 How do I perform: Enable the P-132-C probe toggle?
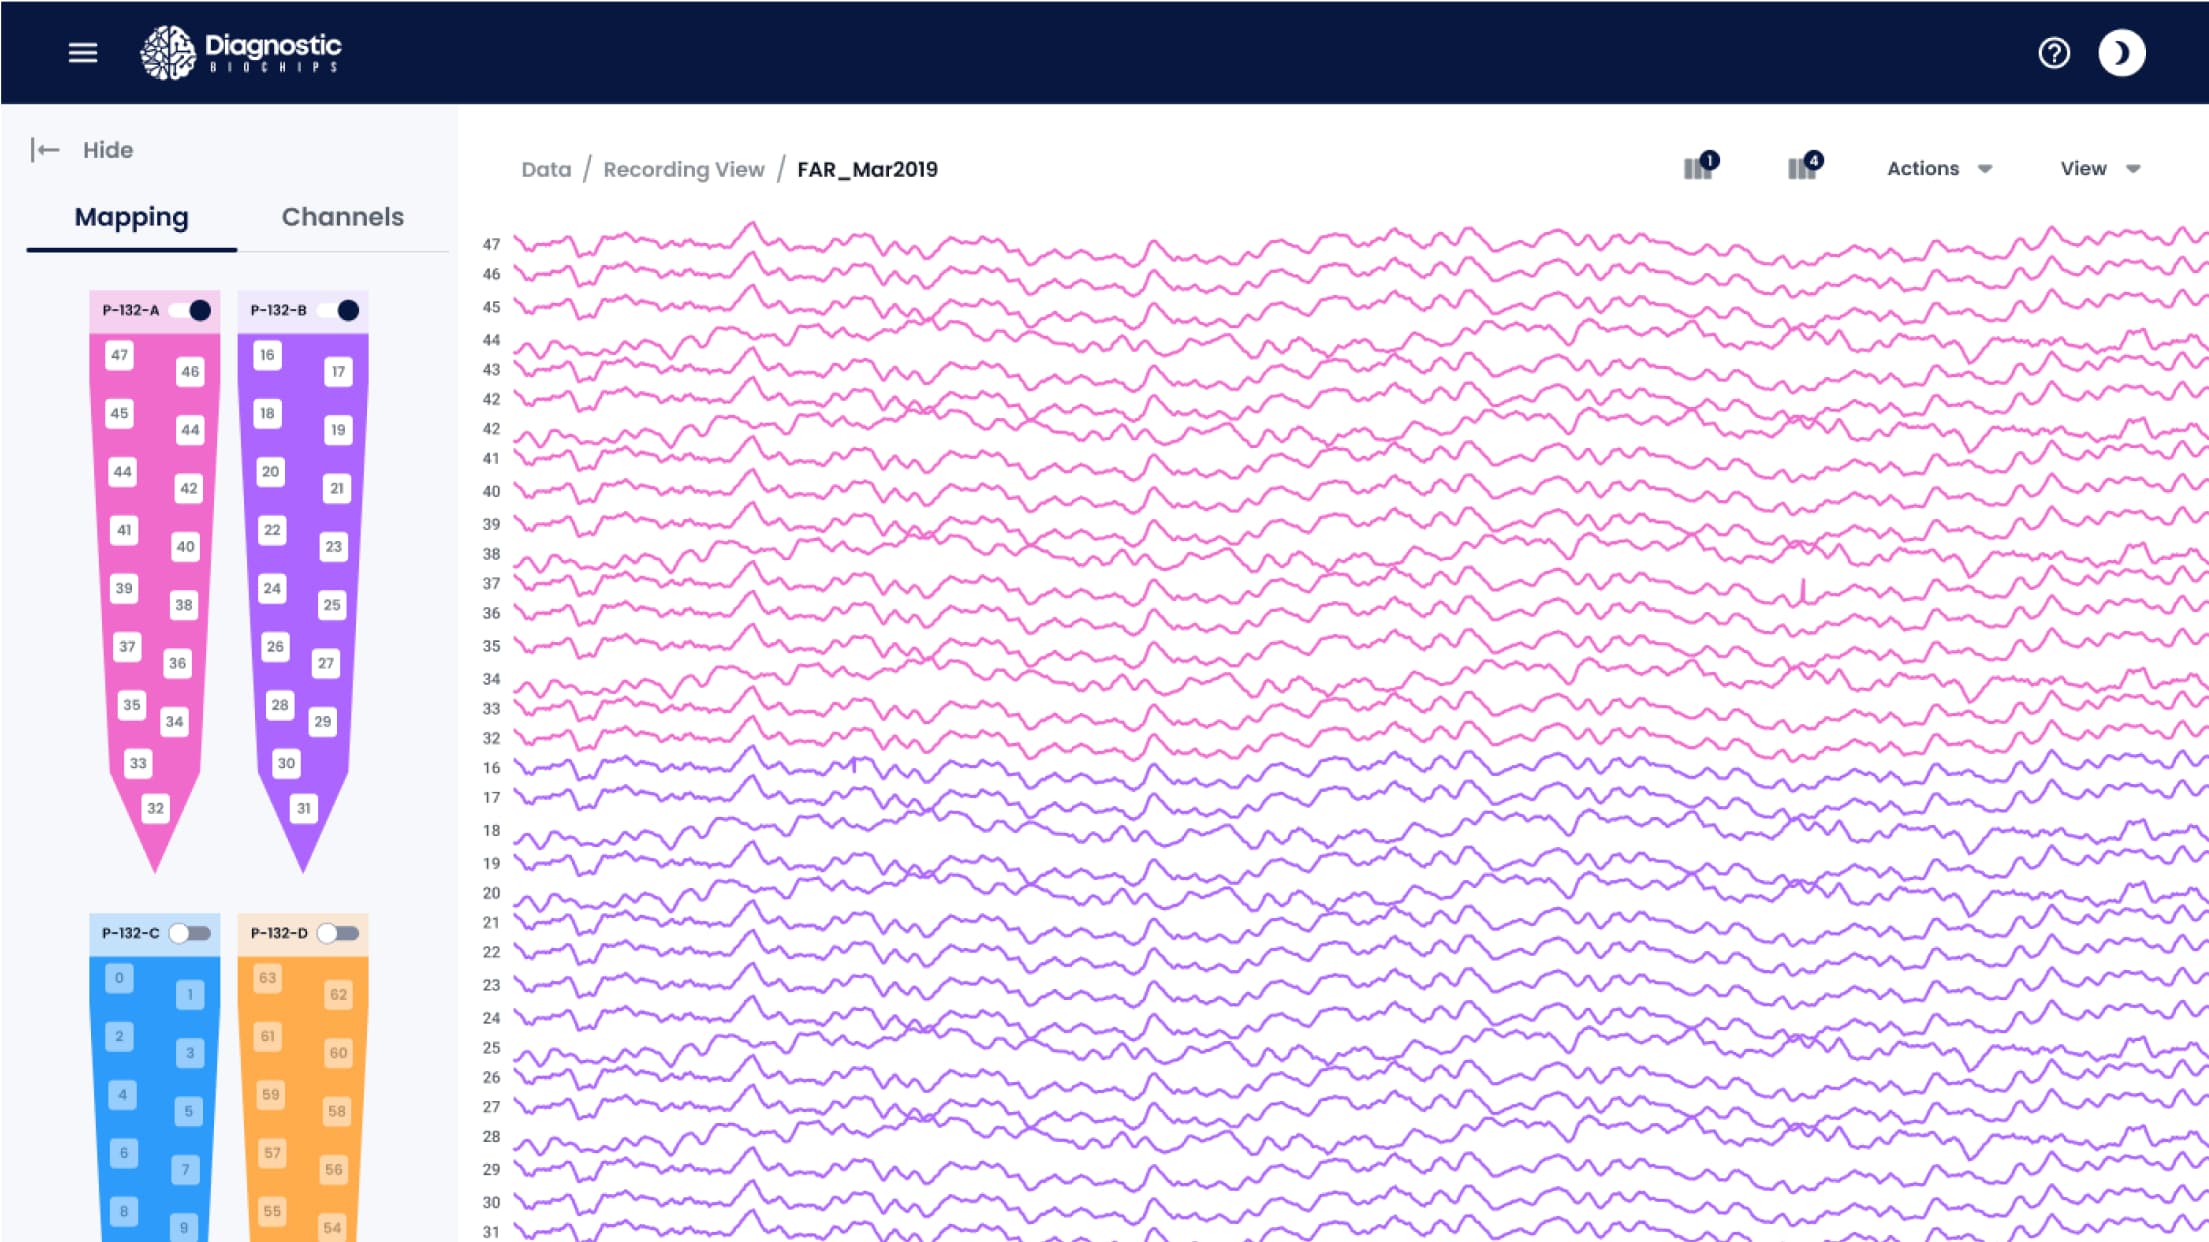[x=189, y=933]
